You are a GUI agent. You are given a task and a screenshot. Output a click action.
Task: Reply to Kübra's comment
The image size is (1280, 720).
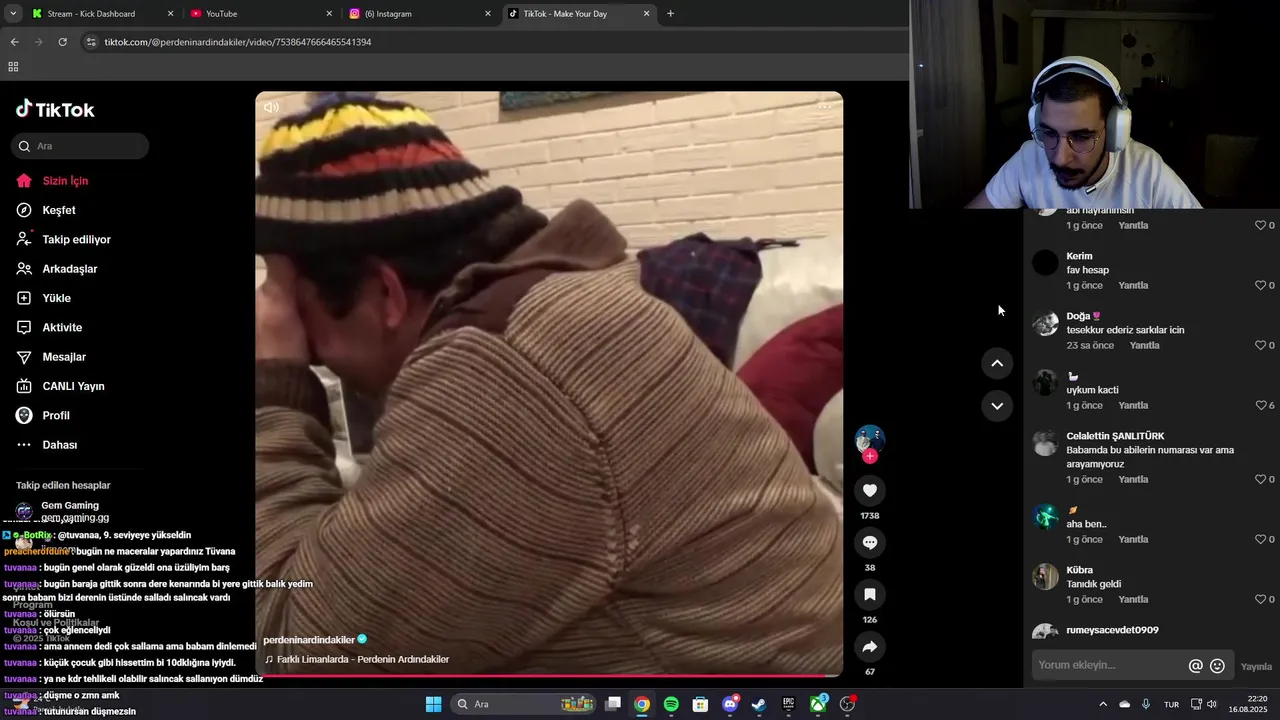point(1133,599)
